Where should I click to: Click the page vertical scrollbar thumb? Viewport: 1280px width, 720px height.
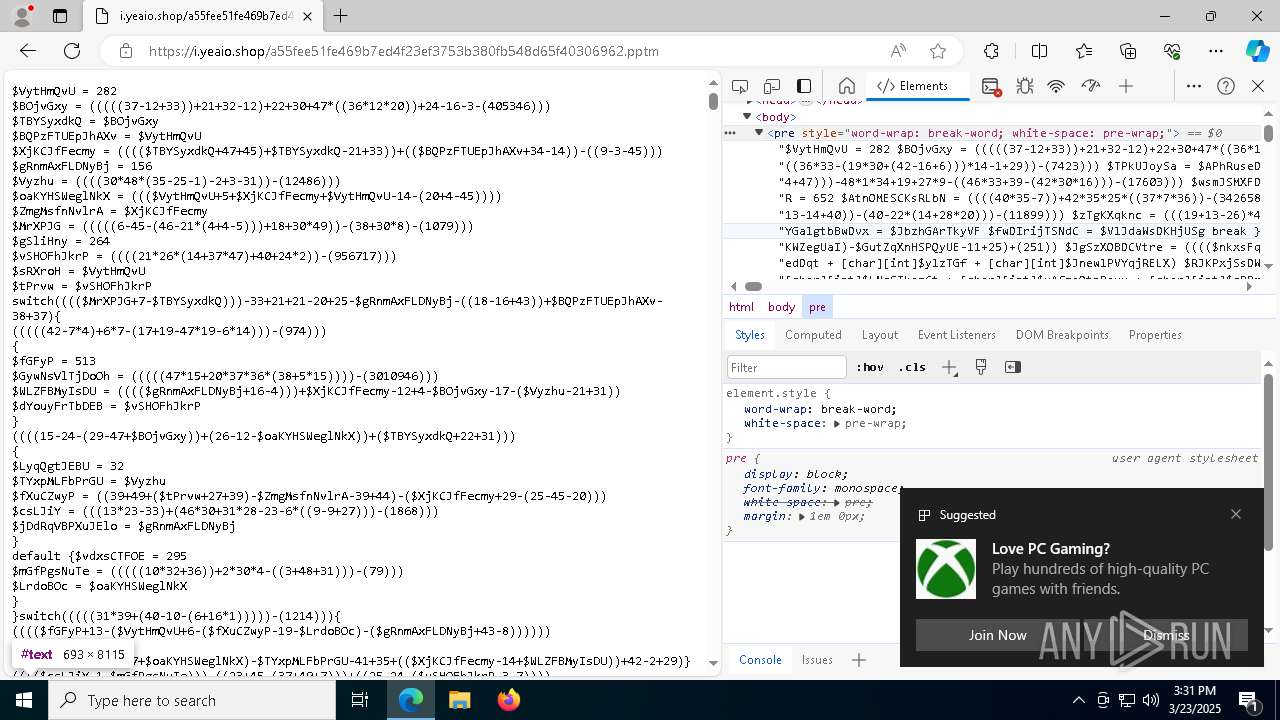coord(713,101)
